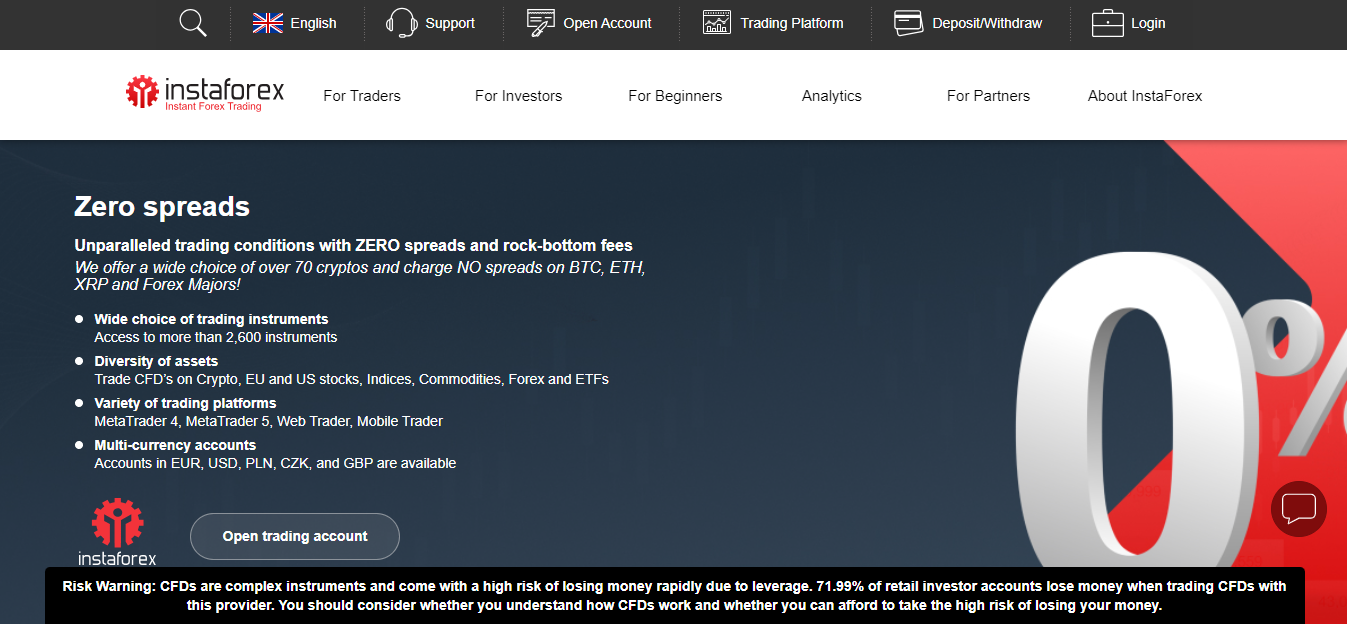This screenshot has height=624, width=1347.
Task: Open the For Investors menu
Action: click(x=518, y=96)
